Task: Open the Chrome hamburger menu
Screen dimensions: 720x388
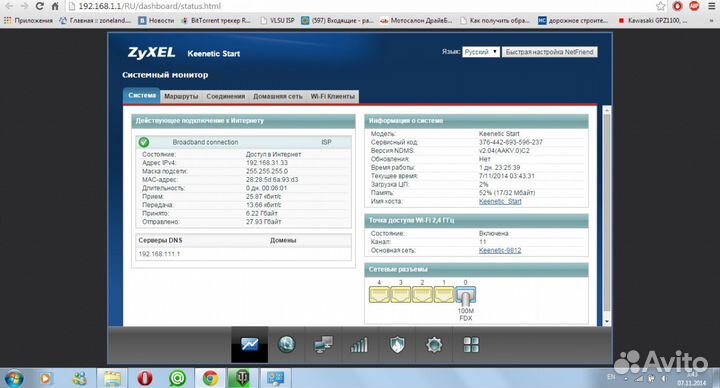Action: point(711,6)
